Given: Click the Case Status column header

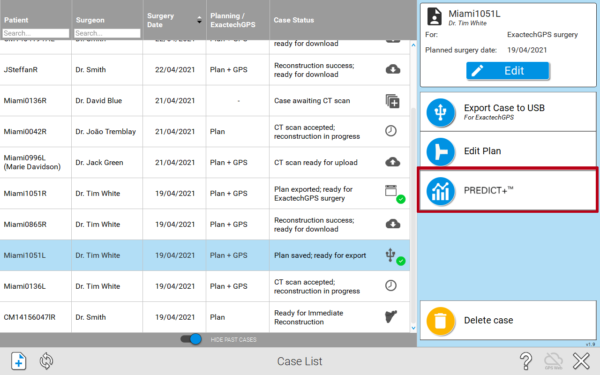Looking at the screenshot, I should coord(293,20).
